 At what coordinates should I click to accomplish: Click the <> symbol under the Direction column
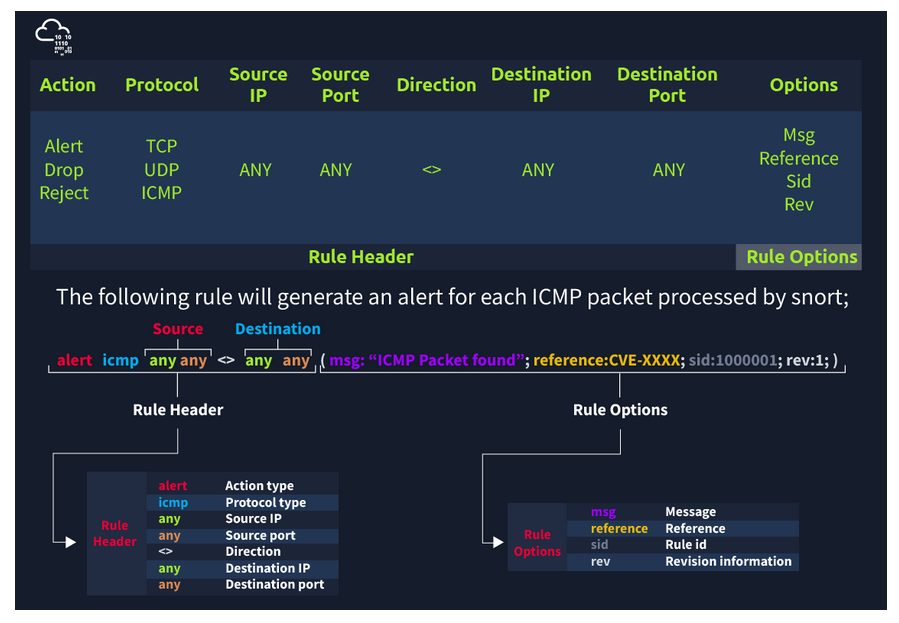coord(431,170)
